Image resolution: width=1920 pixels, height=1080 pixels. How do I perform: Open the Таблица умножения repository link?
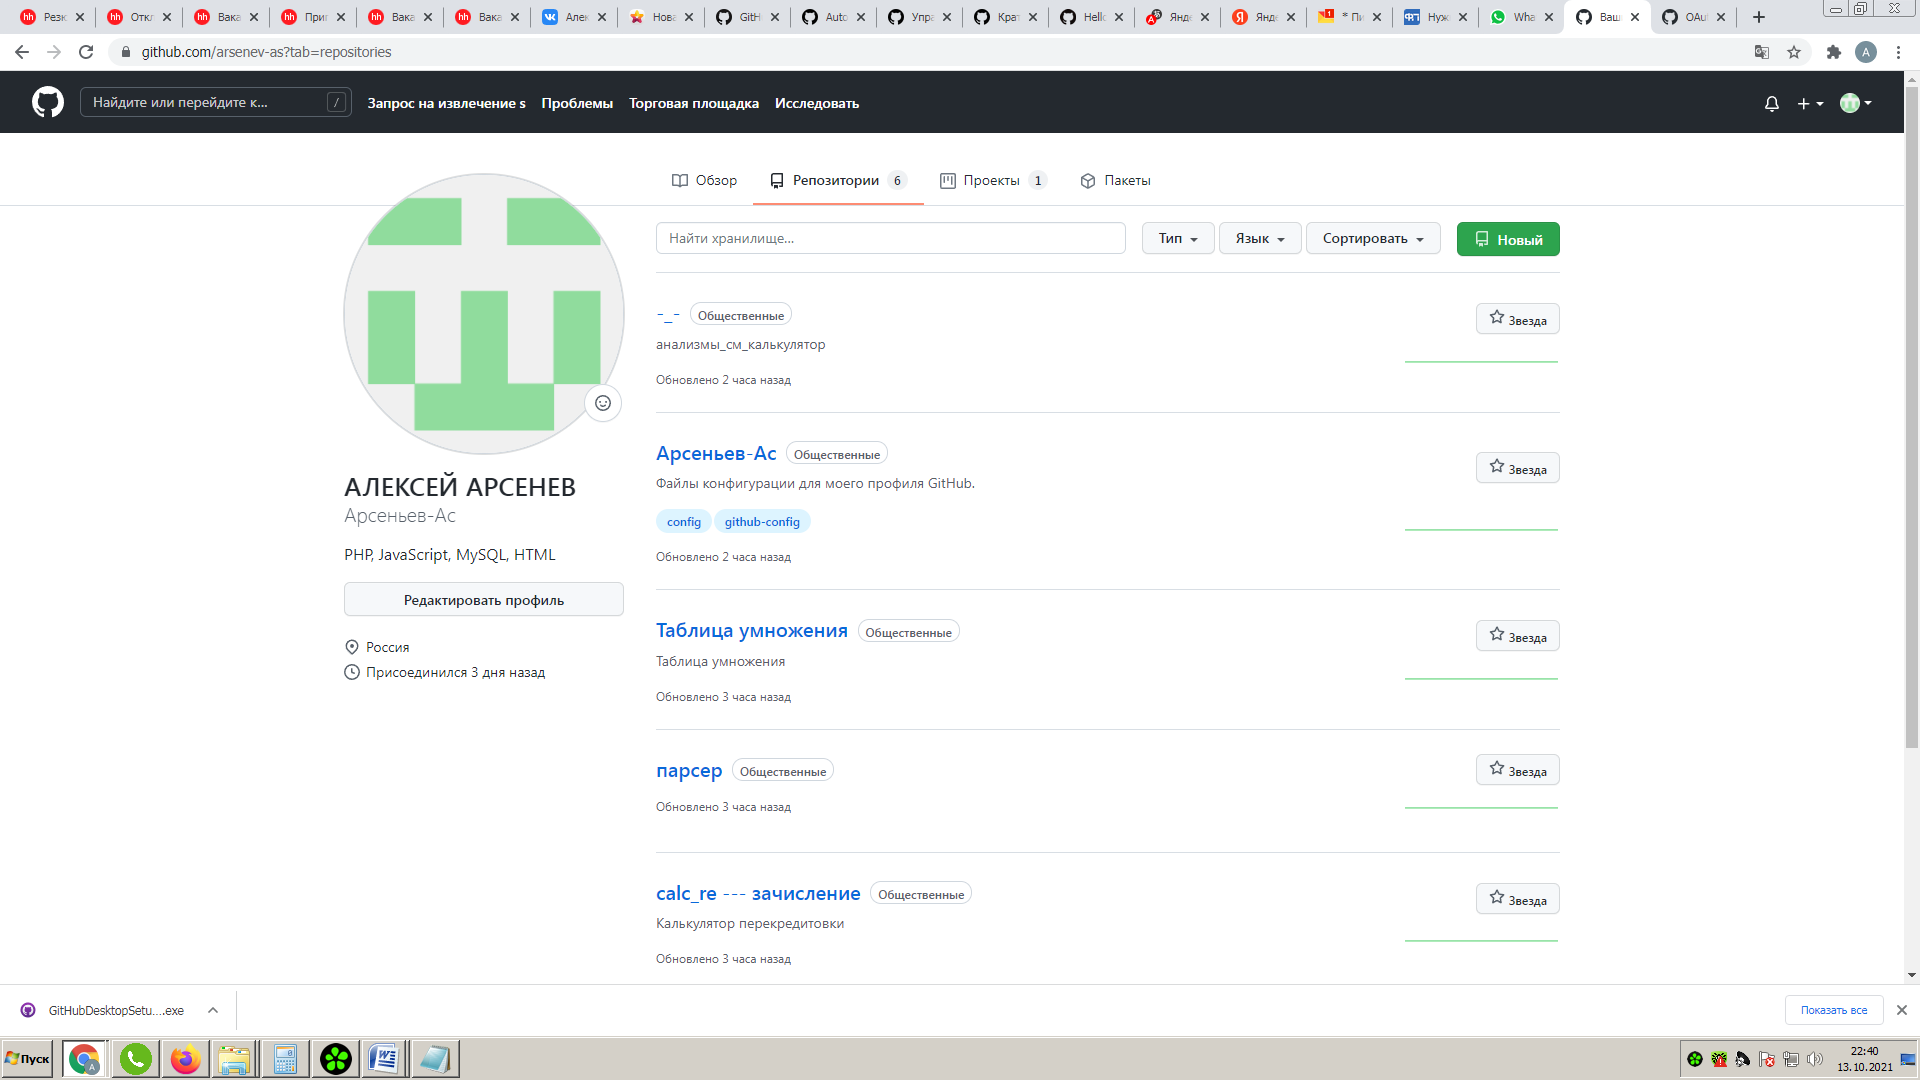tap(752, 630)
